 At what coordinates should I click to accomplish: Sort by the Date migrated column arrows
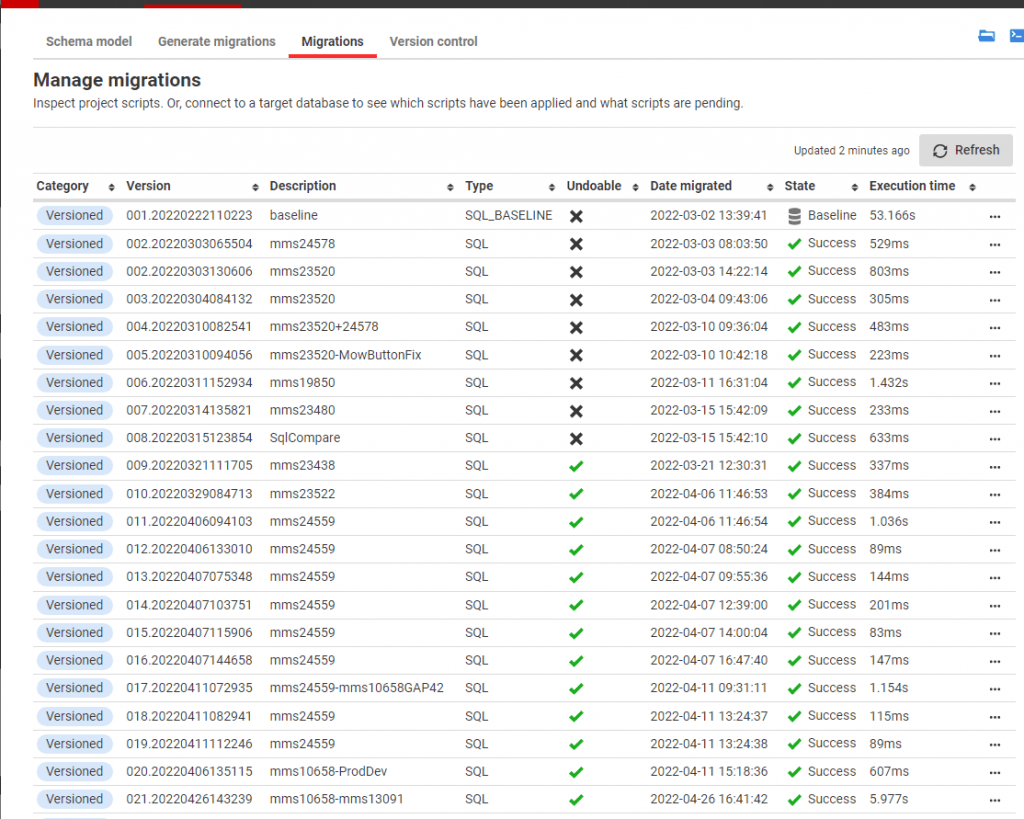(x=769, y=186)
